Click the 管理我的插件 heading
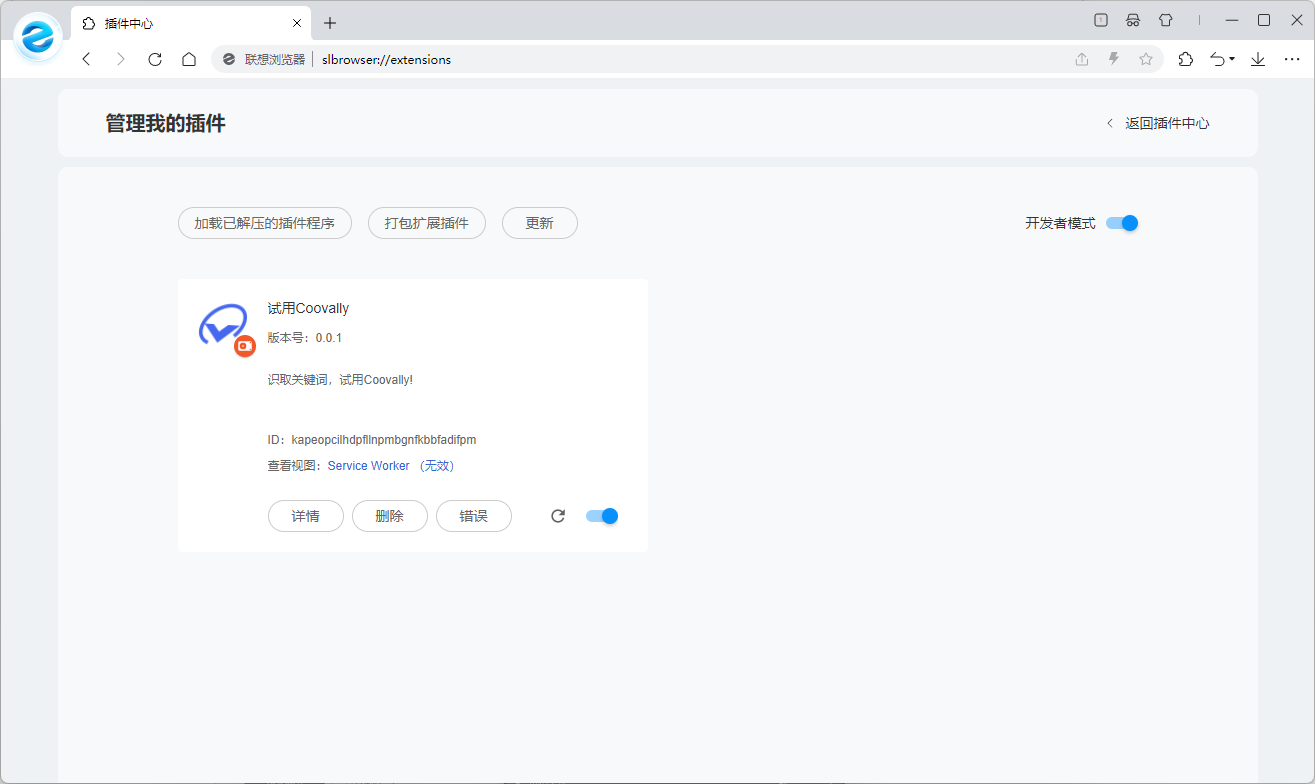 coord(166,123)
